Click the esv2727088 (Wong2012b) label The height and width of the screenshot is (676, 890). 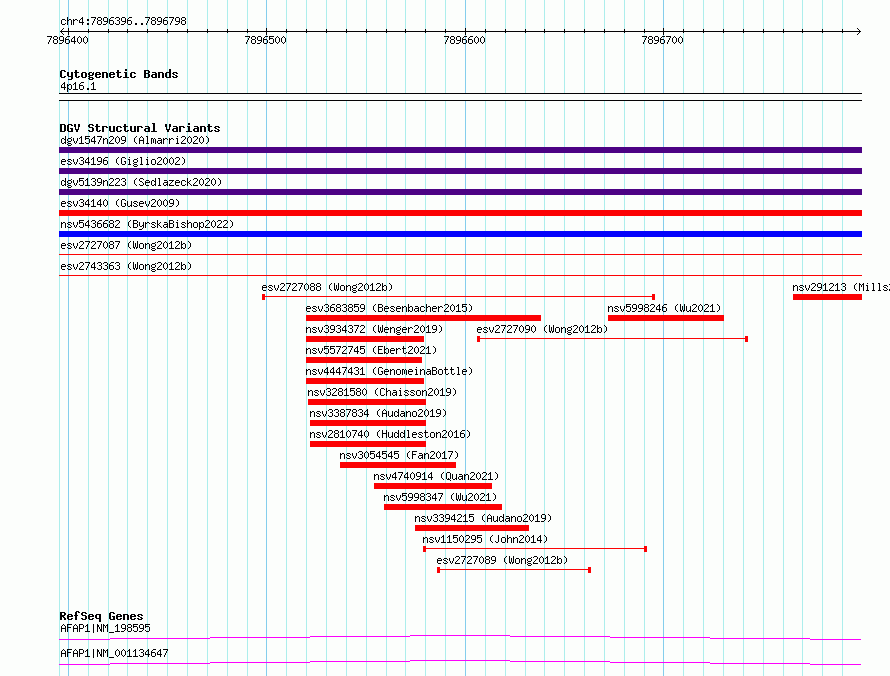pyautogui.click(x=327, y=287)
